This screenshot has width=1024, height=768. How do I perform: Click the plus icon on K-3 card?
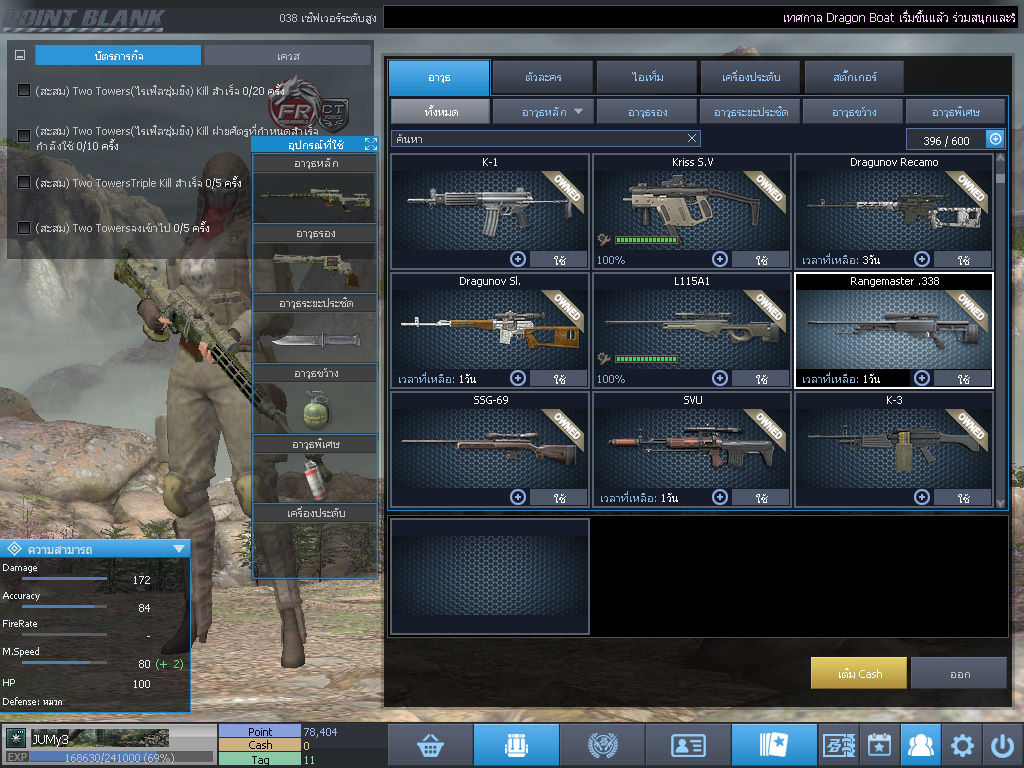921,497
